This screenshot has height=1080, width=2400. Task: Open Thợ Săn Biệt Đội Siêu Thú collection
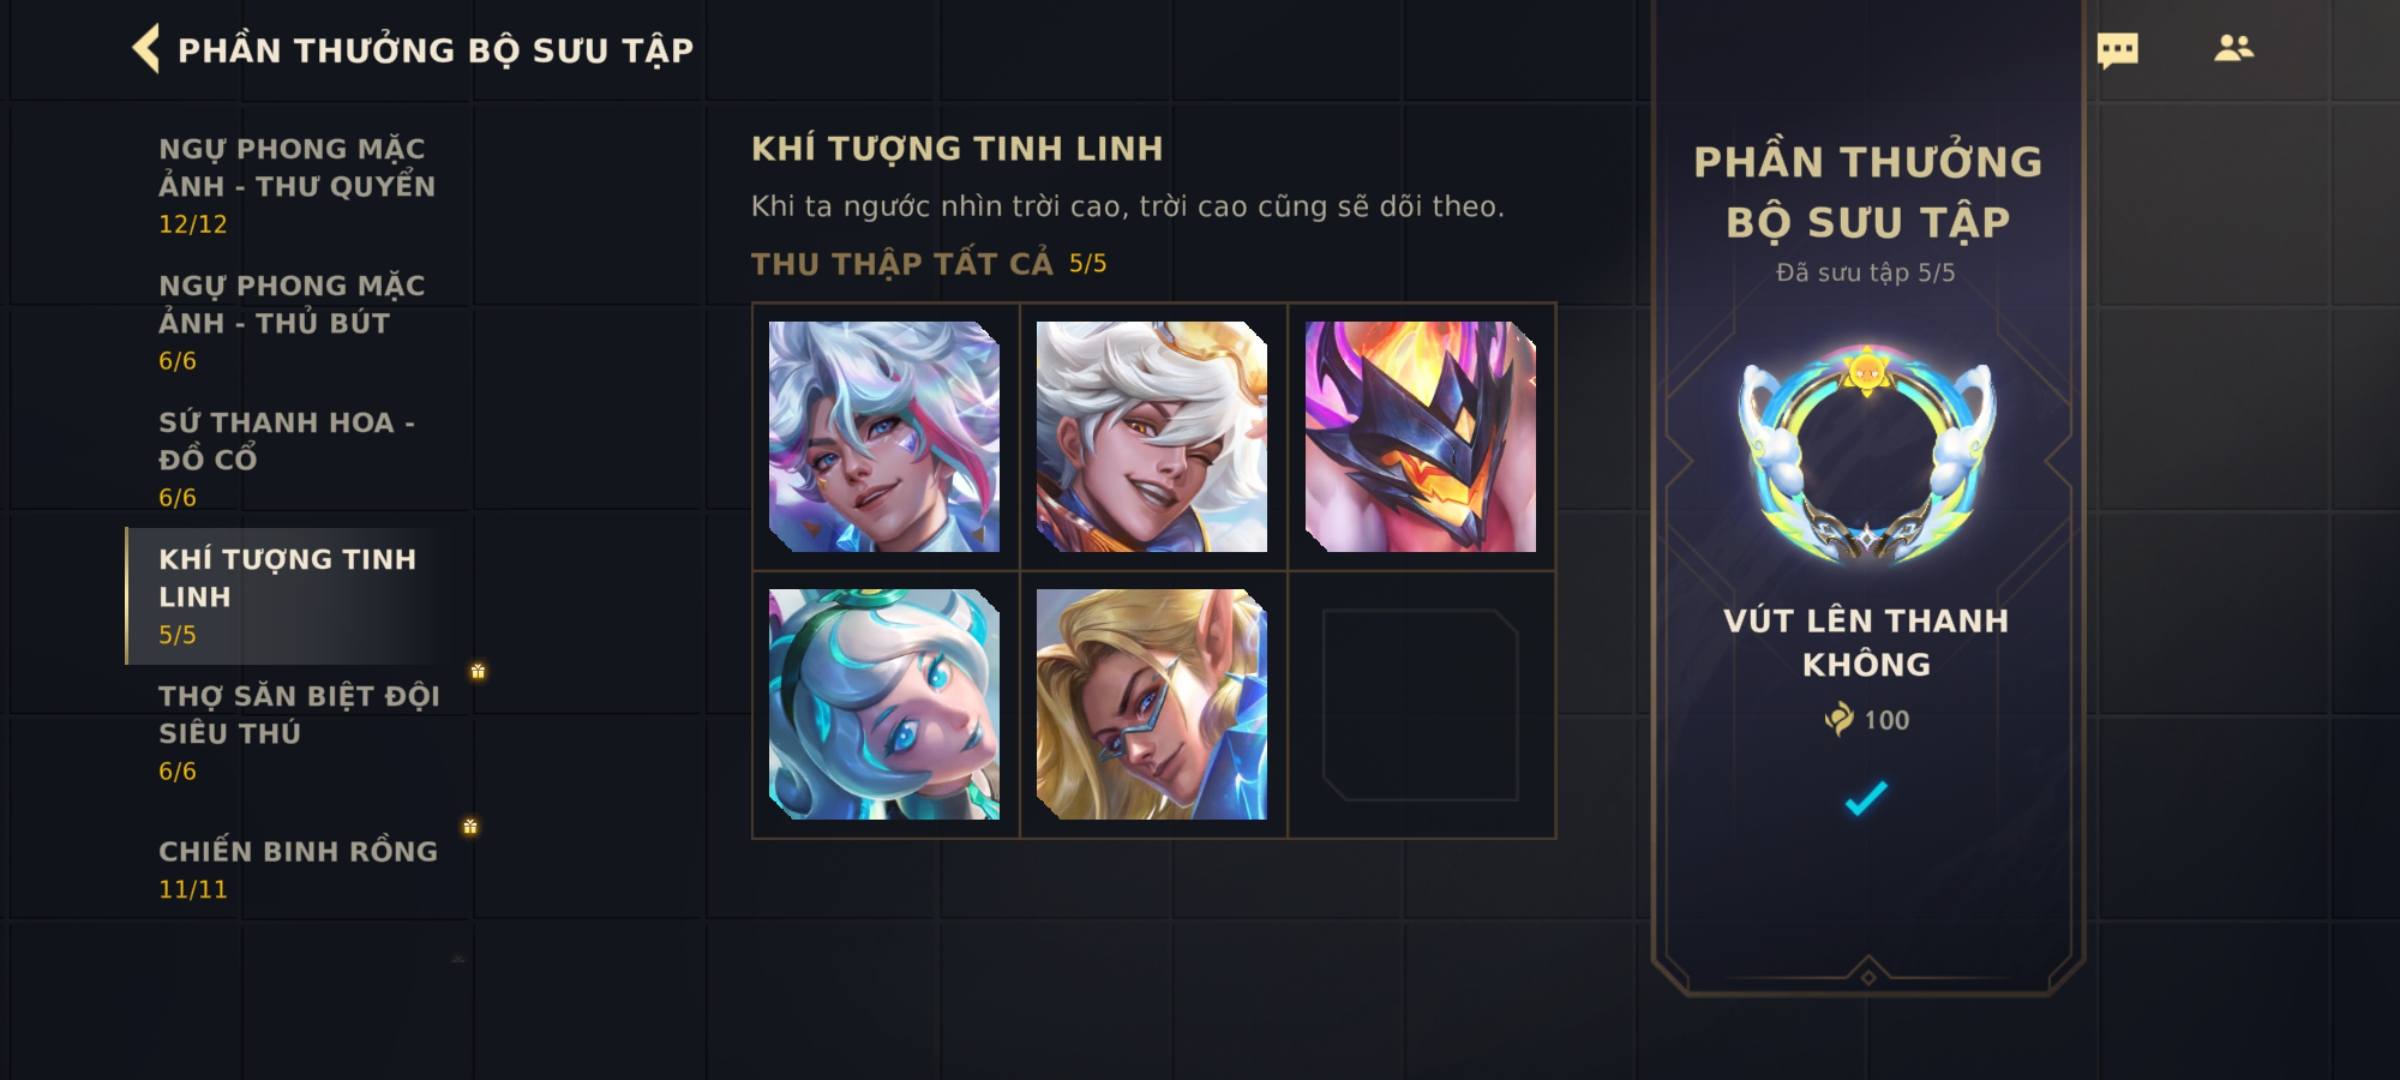coord(298,733)
